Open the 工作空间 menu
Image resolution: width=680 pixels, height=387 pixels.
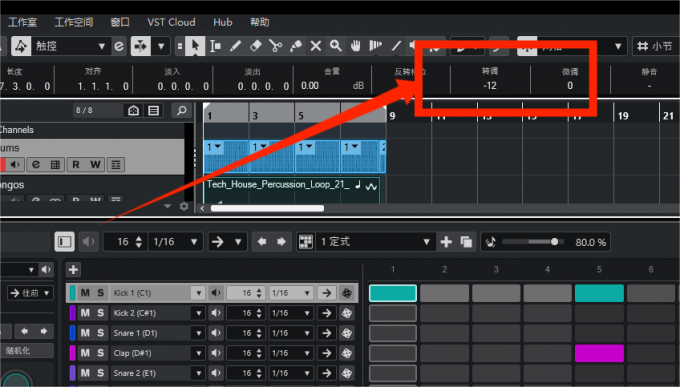(74, 22)
